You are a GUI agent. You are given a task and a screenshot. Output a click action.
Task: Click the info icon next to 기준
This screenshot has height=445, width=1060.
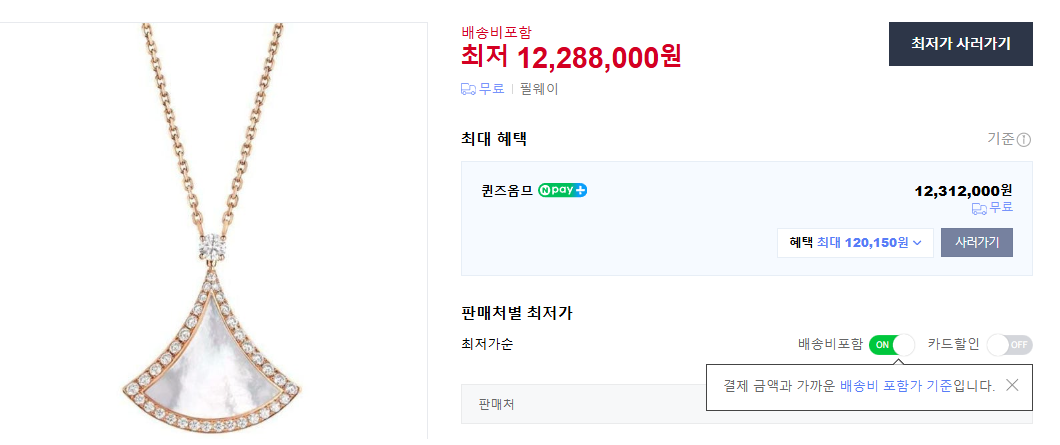point(1024,139)
